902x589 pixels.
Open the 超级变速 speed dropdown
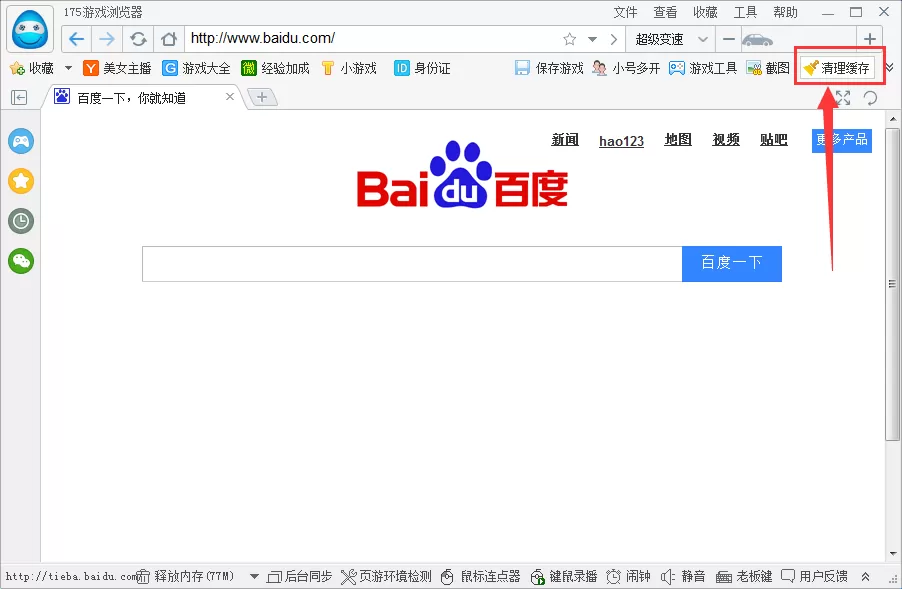tap(671, 39)
